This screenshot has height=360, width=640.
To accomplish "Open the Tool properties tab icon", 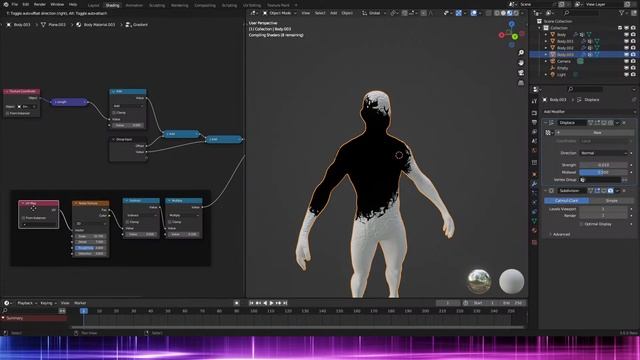I will click(x=534, y=101).
